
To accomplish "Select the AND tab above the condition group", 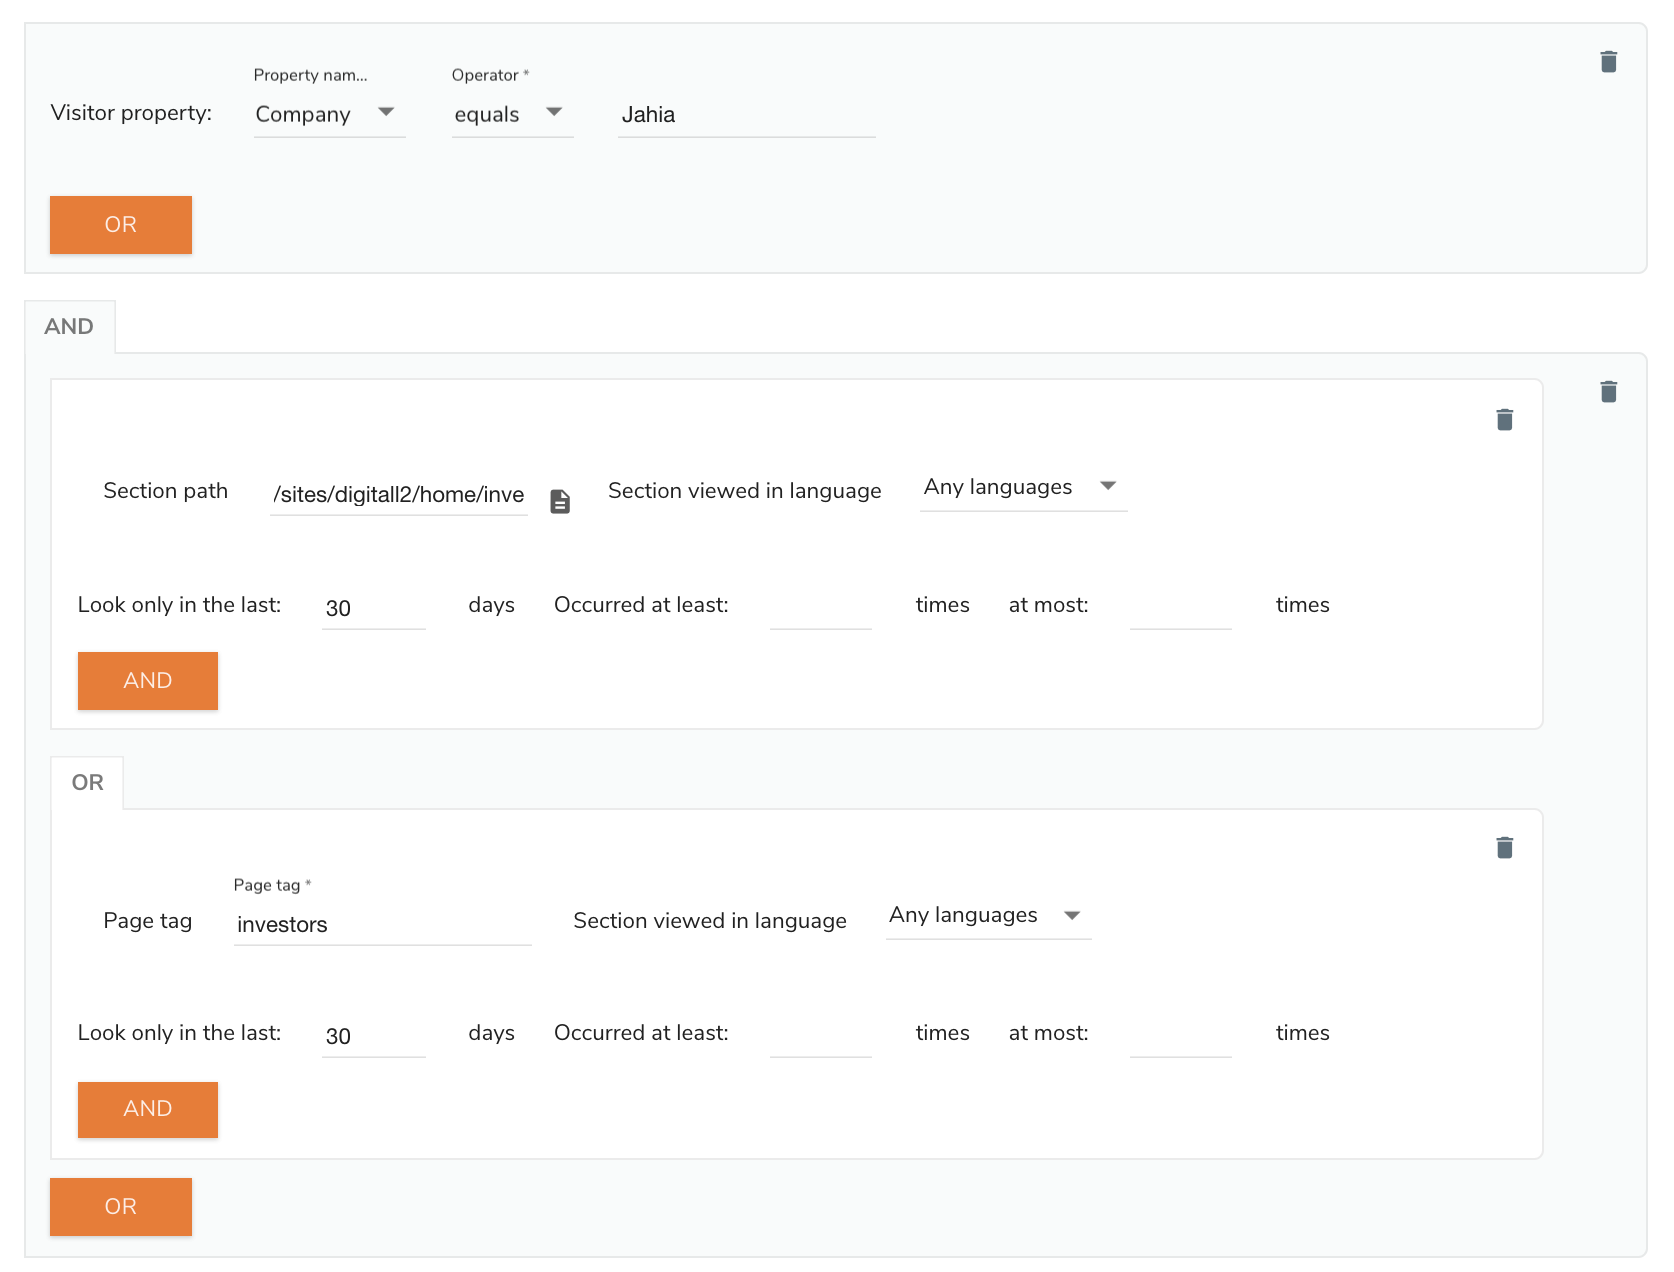I will [69, 326].
